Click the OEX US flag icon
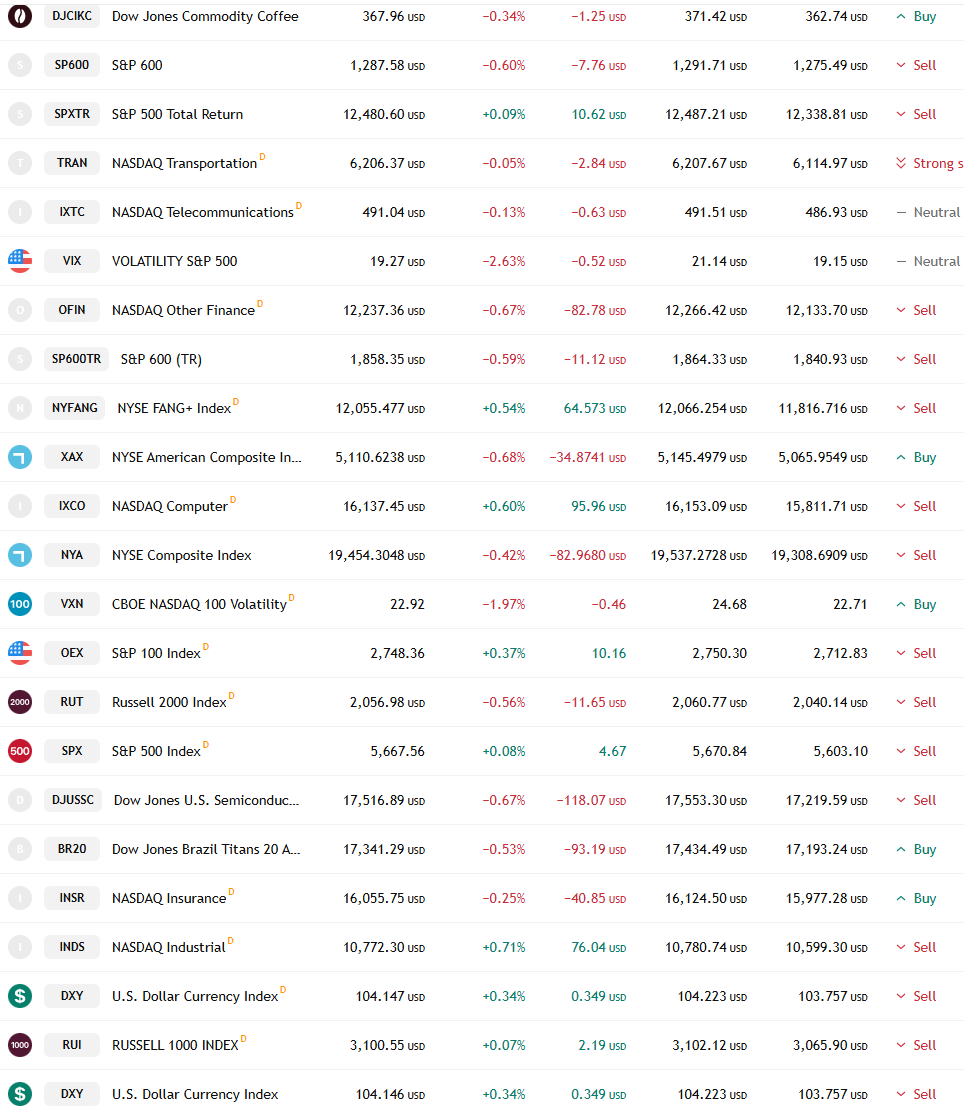 pos(20,653)
